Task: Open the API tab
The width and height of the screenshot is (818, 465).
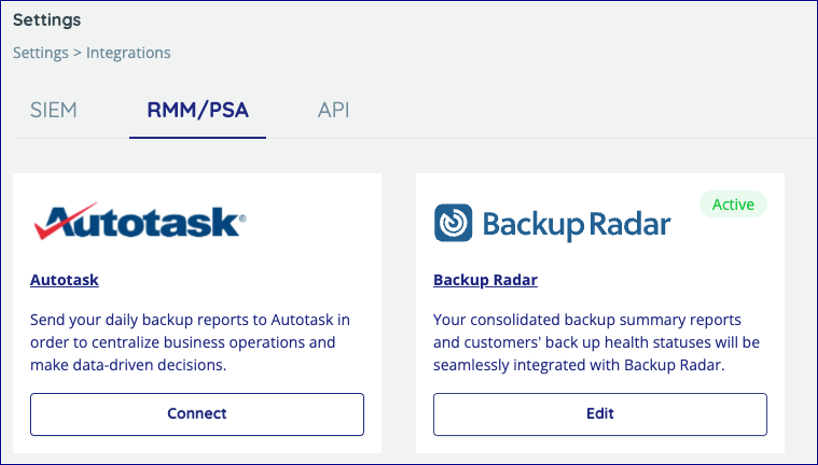Action: tap(333, 110)
